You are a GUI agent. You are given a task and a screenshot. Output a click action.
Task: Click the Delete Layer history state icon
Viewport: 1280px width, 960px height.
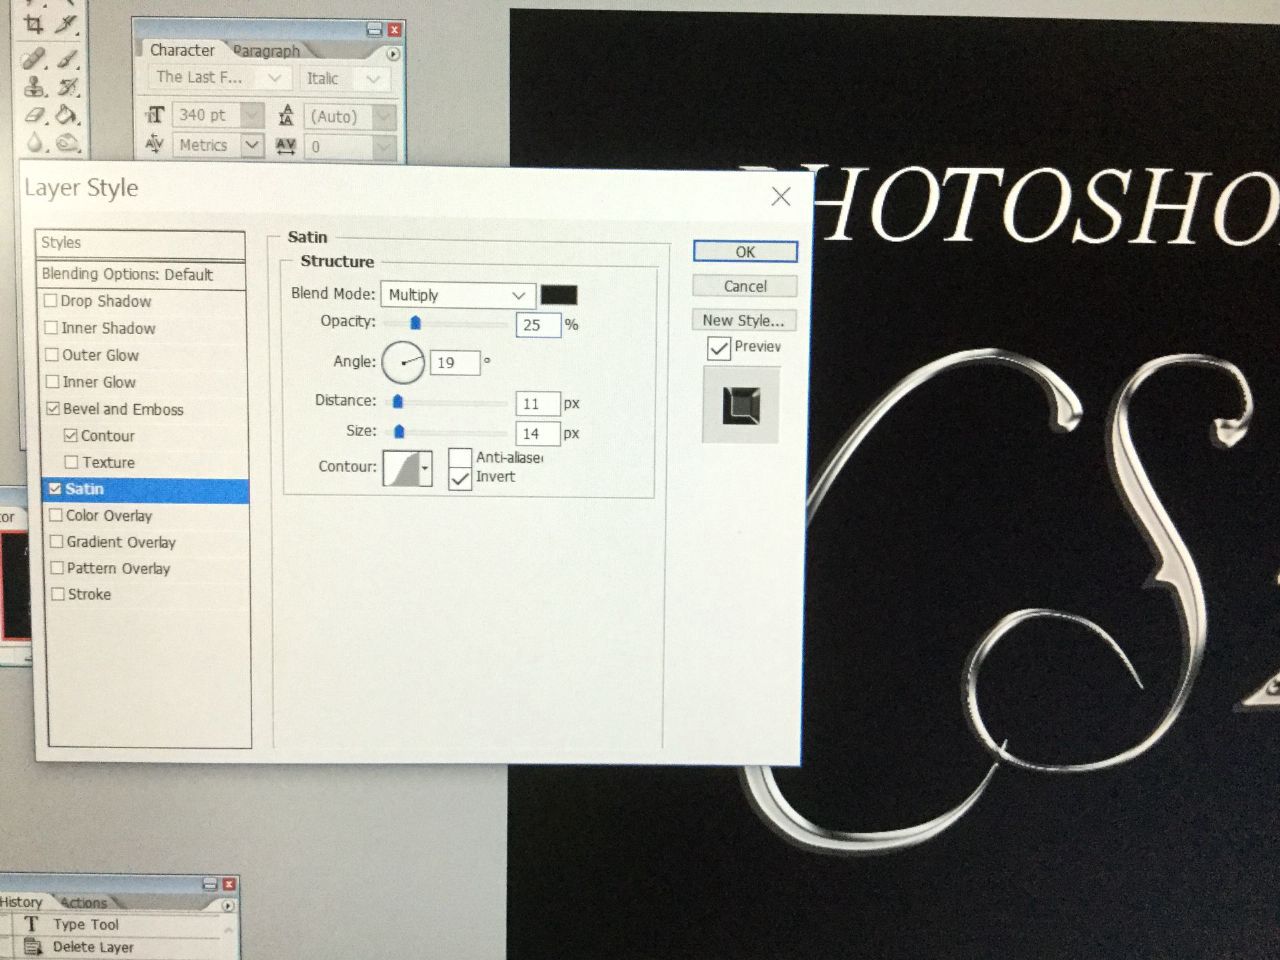[32, 947]
